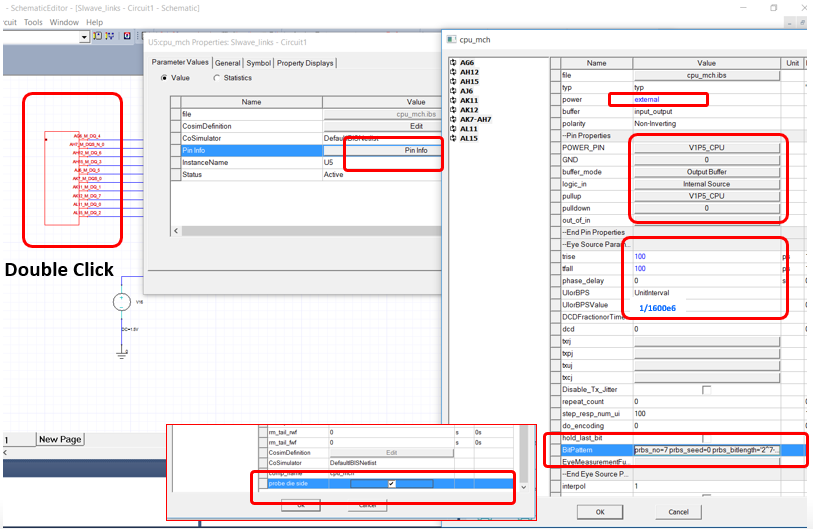
Task: Click the cpu_mch.ibs file button in cpu_mch dialog
Action: (x=706, y=75)
